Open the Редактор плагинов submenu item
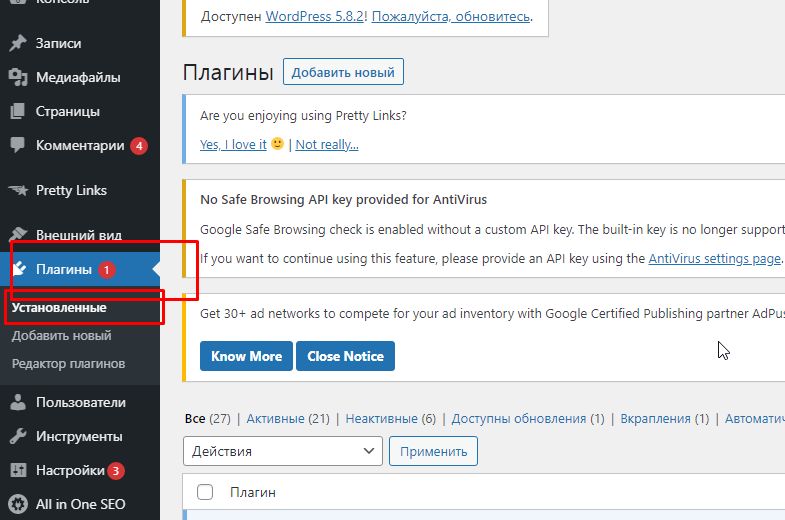The height and width of the screenshot is (520, 785). [x=69, y=363]
